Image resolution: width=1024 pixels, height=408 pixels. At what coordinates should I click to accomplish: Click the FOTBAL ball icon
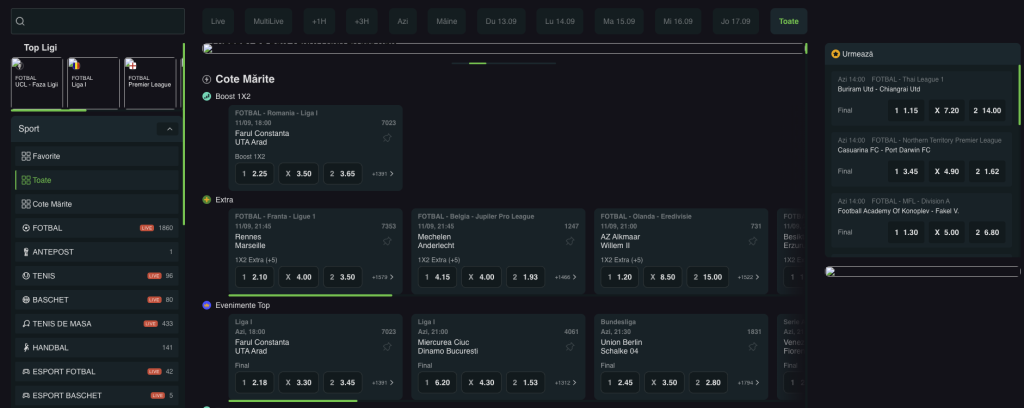[26, 228]
